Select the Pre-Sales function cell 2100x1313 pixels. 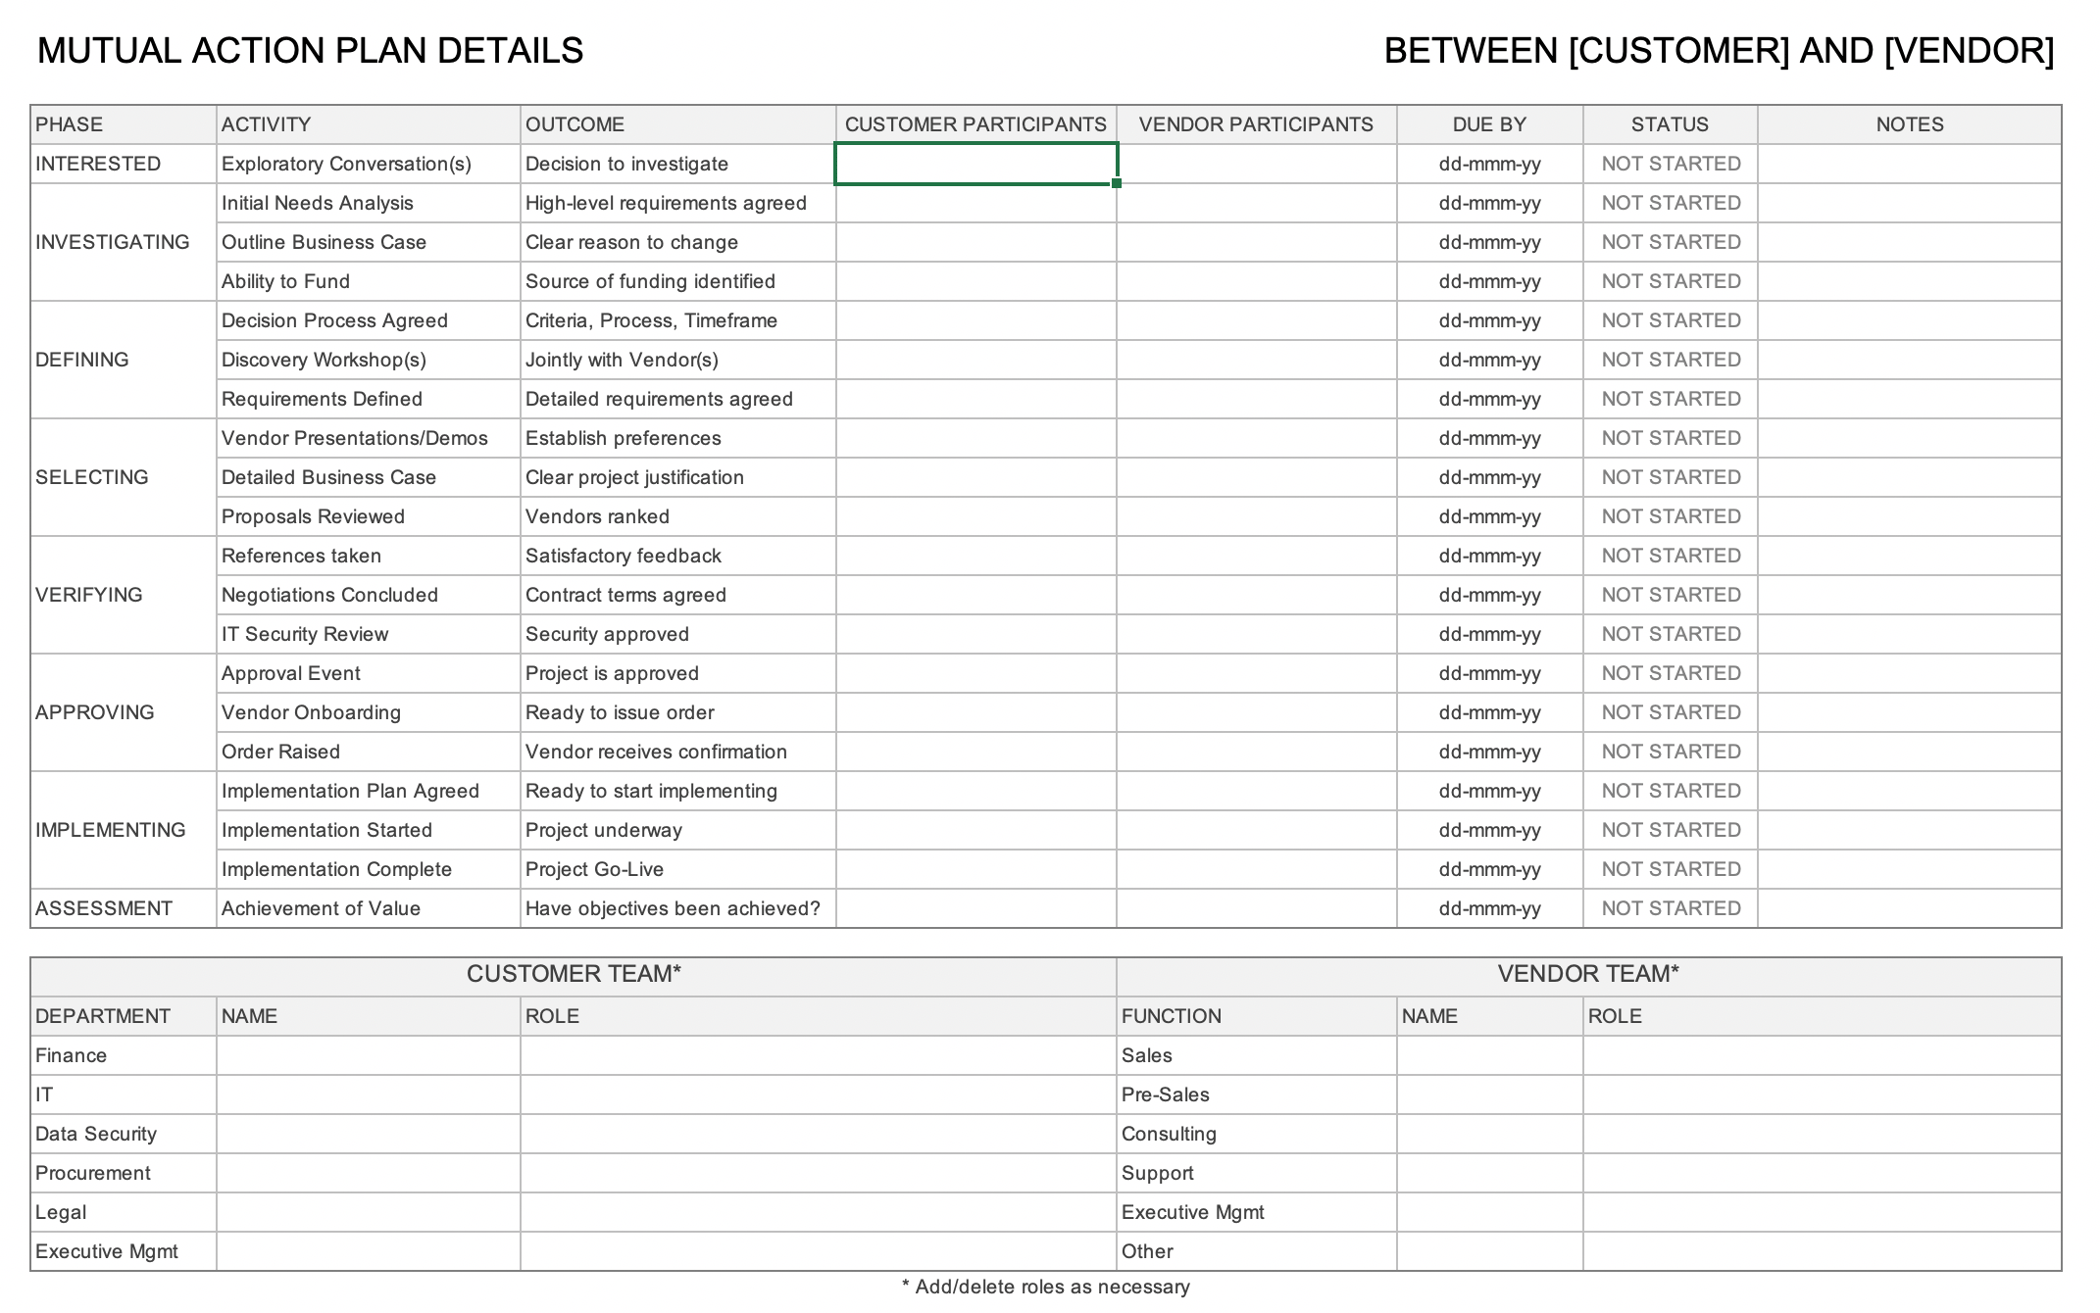1256,1095
